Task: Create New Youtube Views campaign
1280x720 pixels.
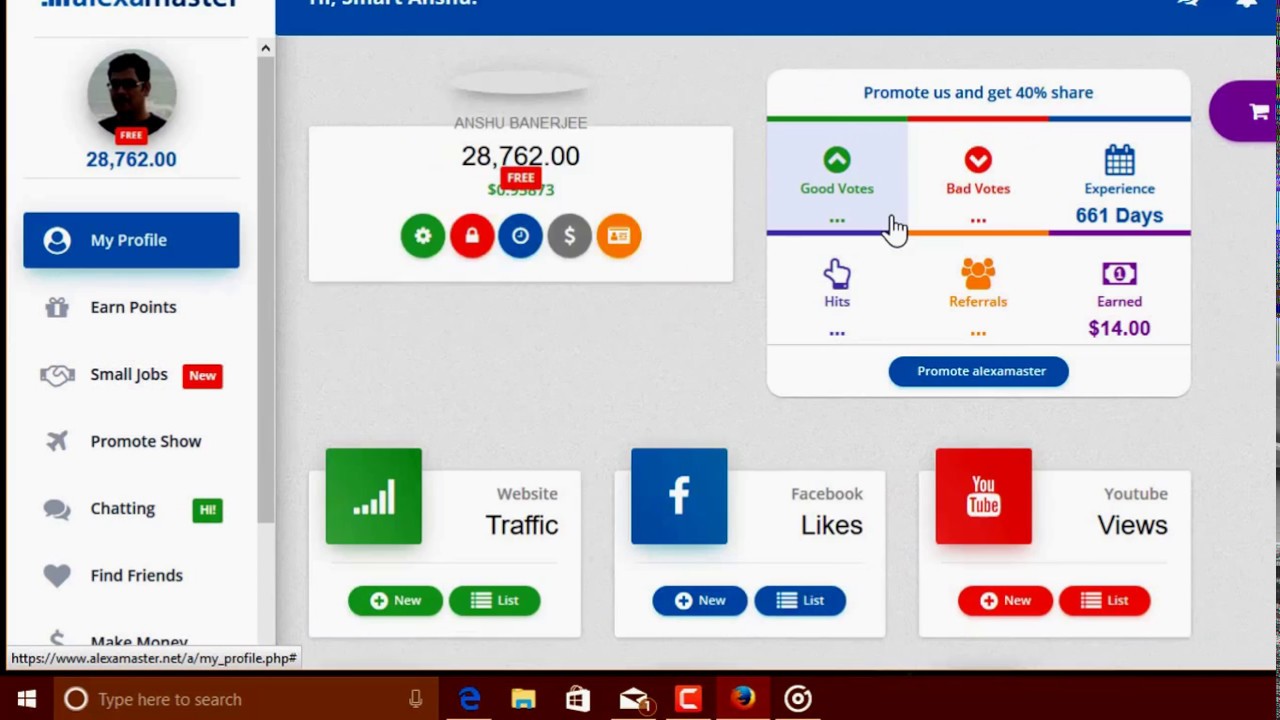Action: tap(1005, 601)
